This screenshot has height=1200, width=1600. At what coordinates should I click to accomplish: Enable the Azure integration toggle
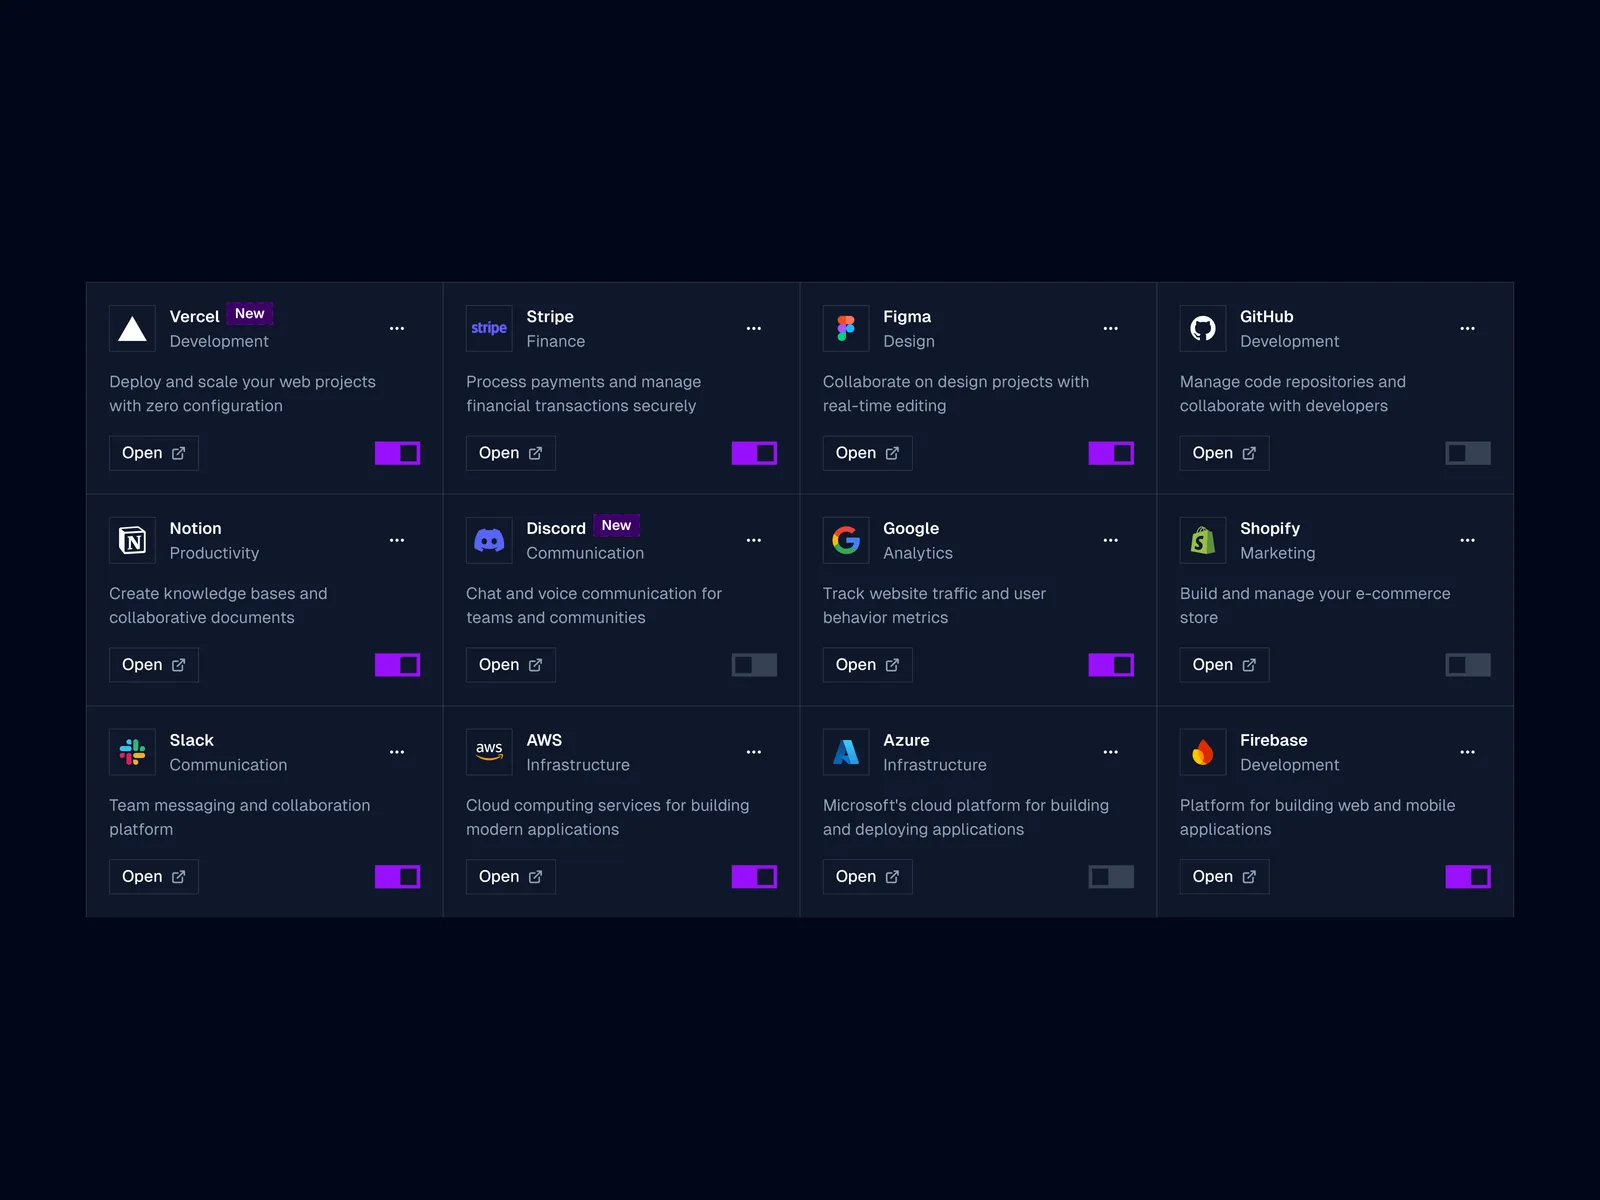(1110, 877)
